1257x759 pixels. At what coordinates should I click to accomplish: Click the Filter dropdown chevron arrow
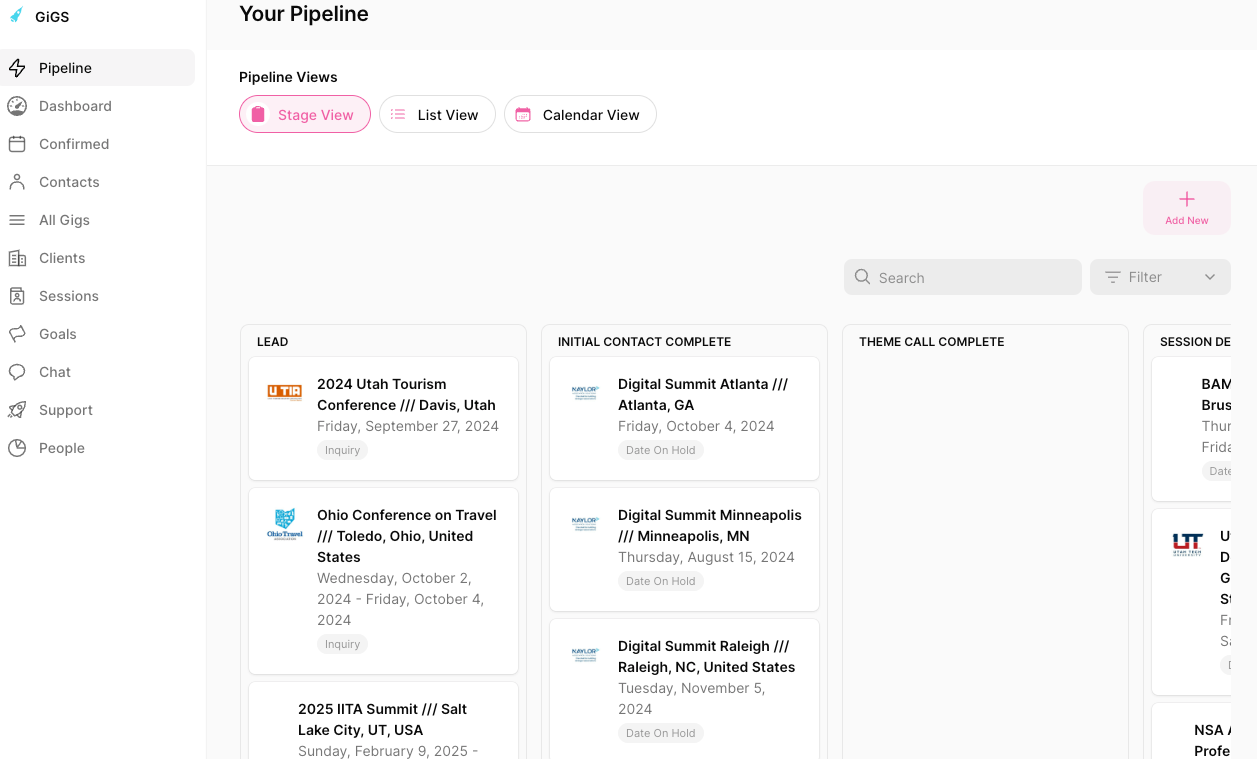[x=1210, y=277]
